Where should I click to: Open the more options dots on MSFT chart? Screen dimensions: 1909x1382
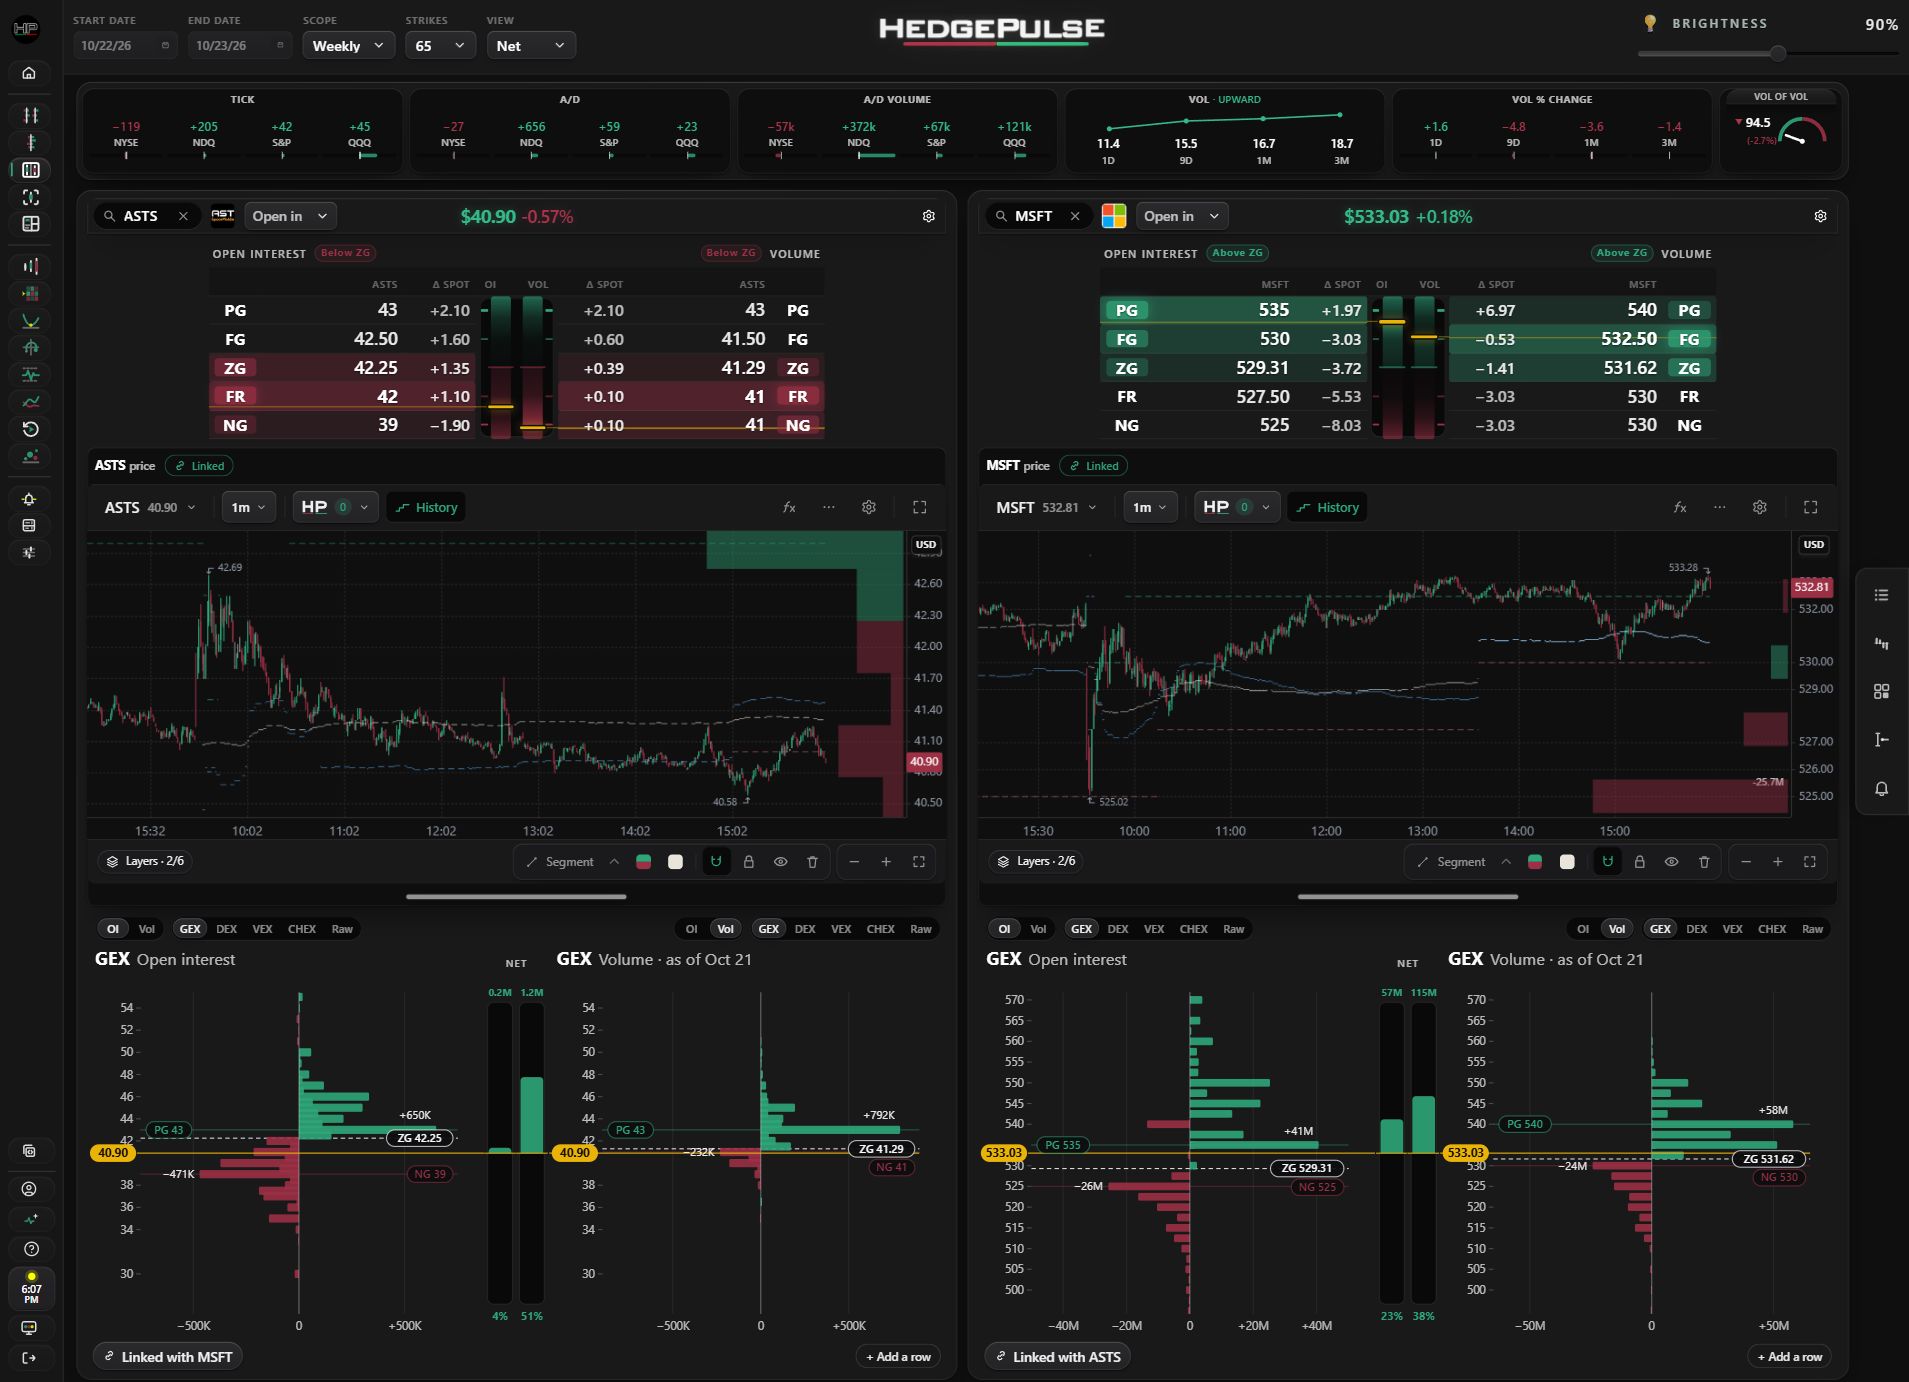(x=1719, y=507)
